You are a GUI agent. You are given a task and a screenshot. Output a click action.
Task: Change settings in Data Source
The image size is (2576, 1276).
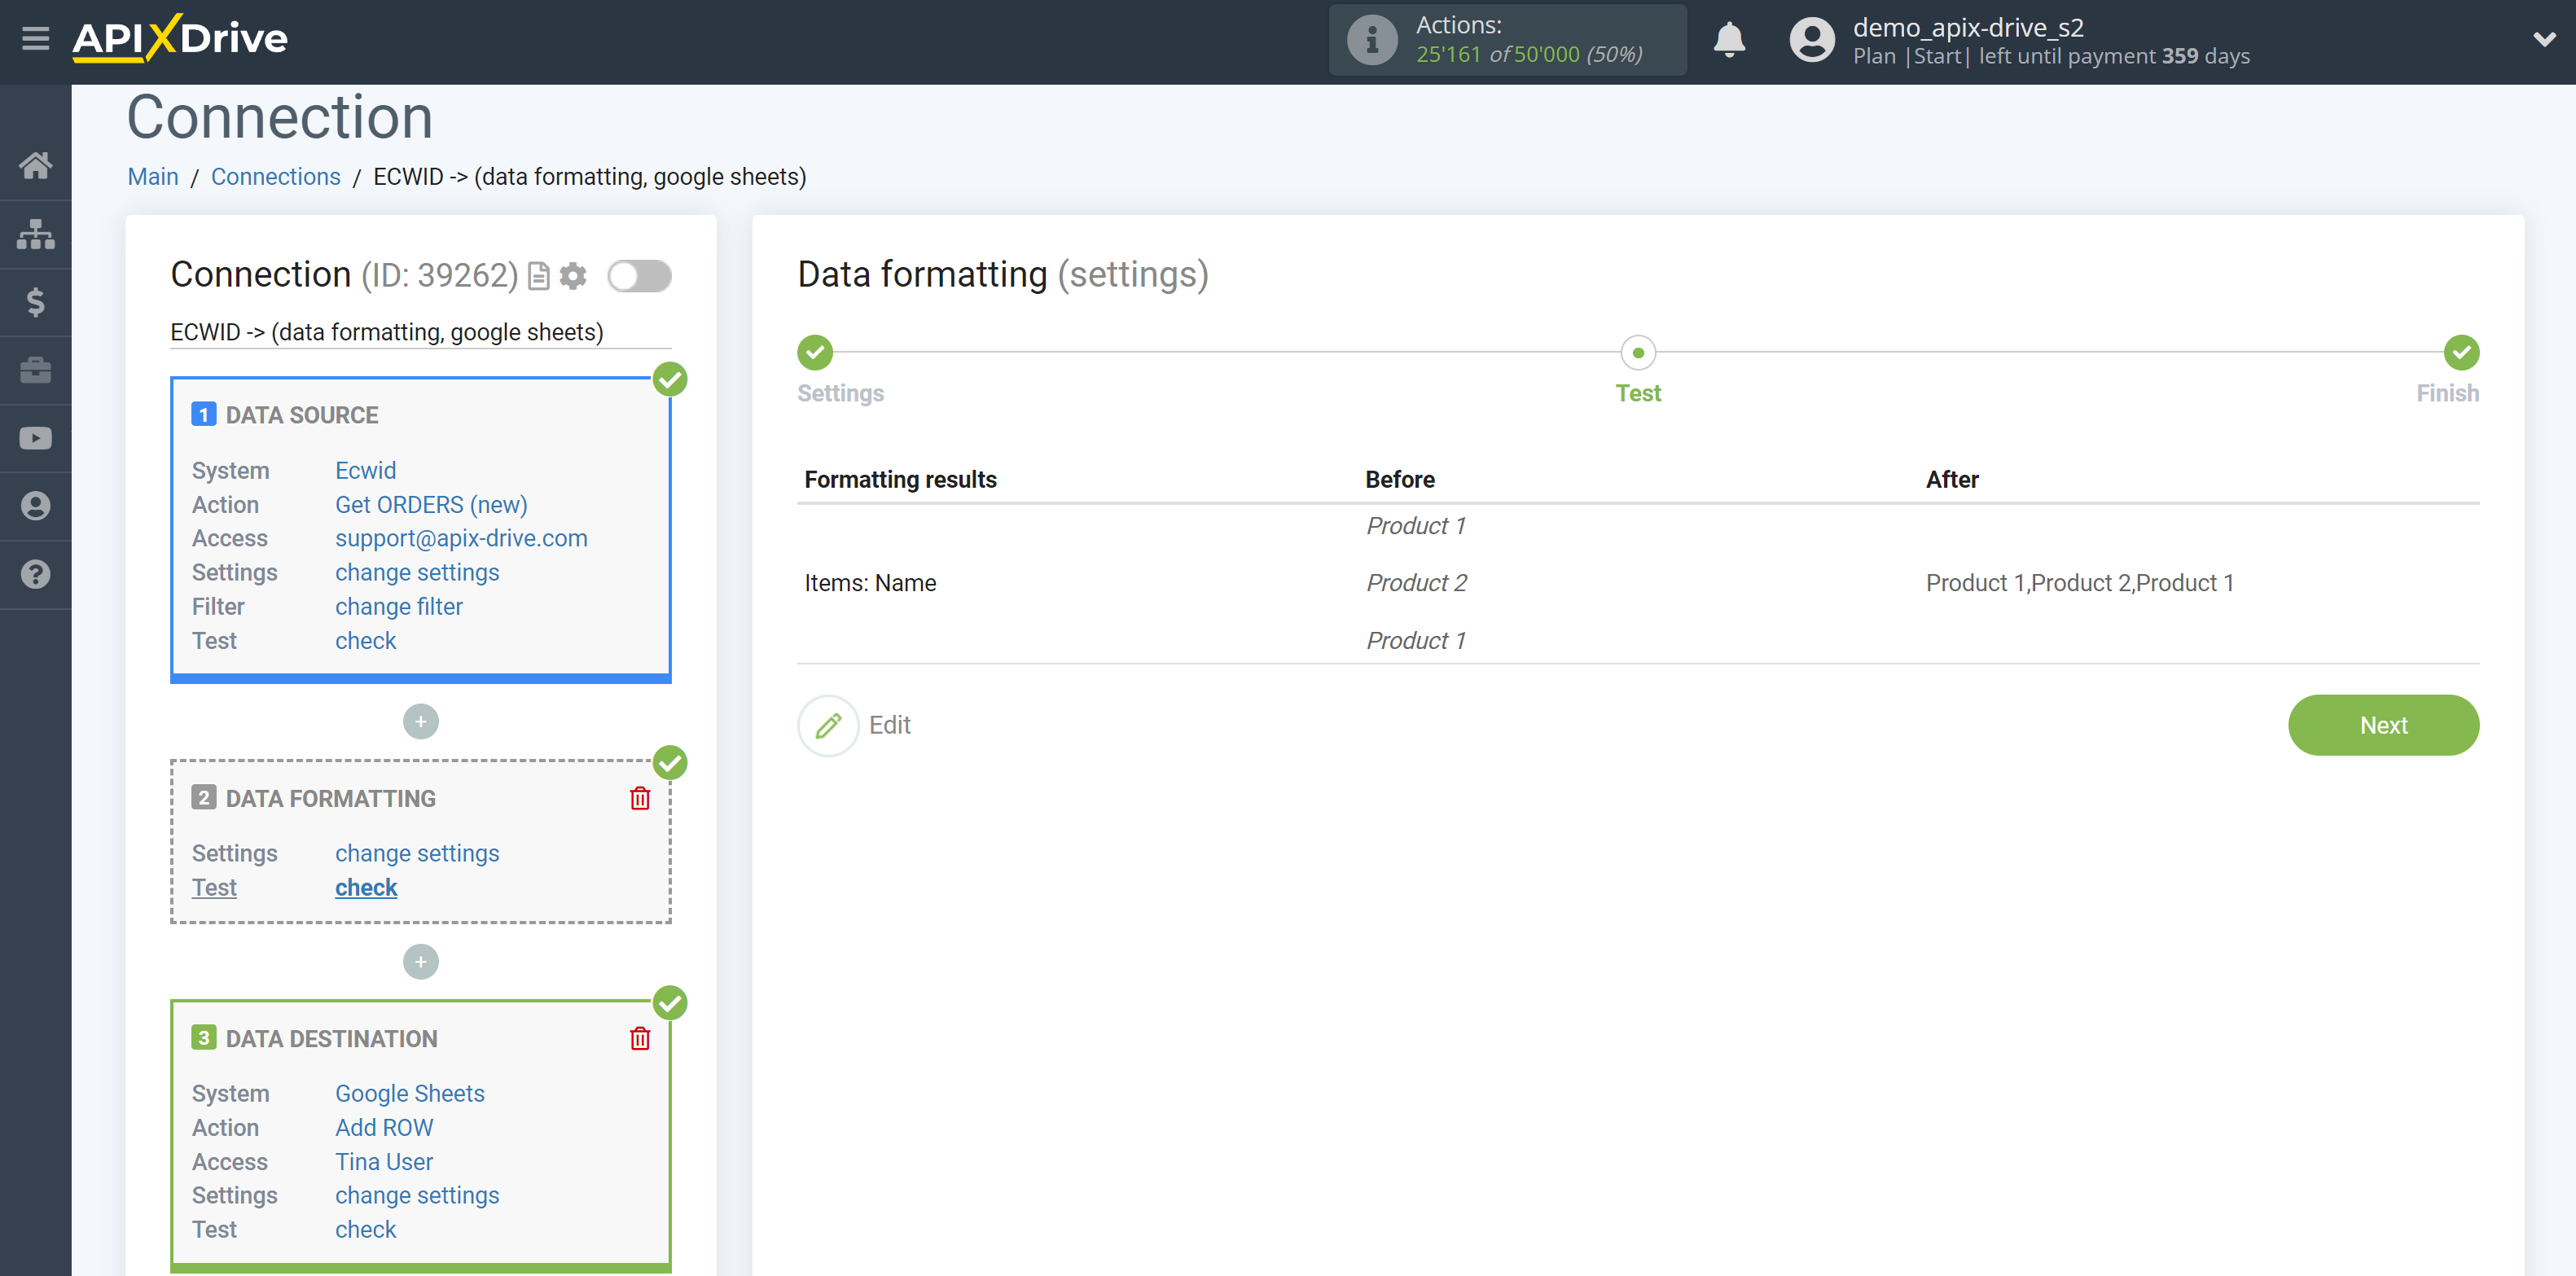(417, 572)
